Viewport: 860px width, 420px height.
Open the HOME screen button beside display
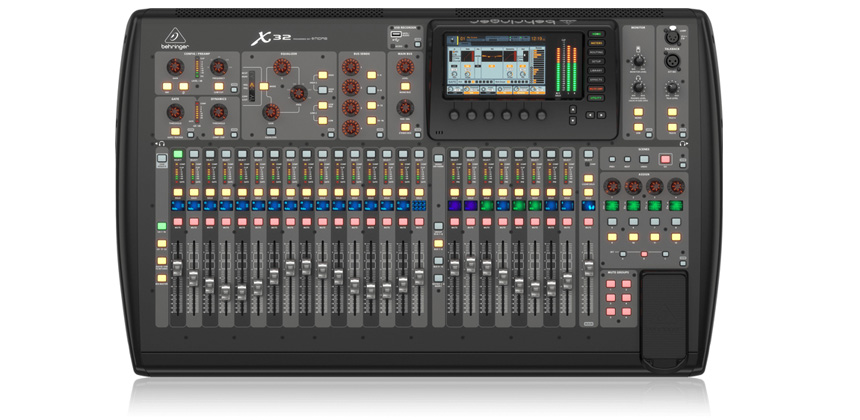tap(596, 33)
